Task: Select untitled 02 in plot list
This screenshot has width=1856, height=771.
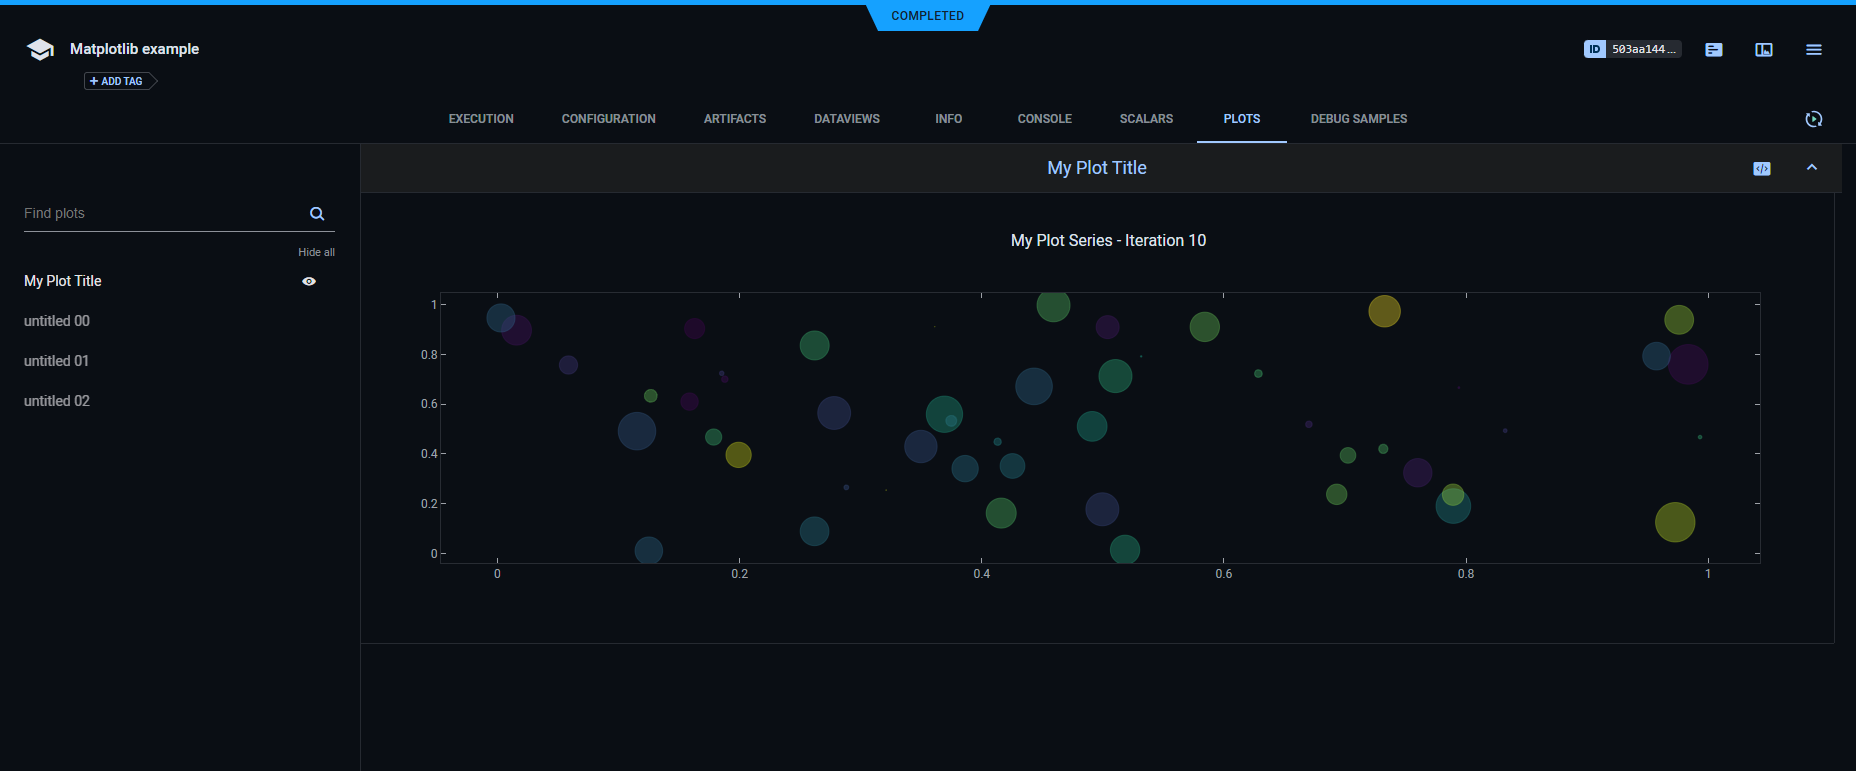Action: pyautogui.click(x=57, y=401)
